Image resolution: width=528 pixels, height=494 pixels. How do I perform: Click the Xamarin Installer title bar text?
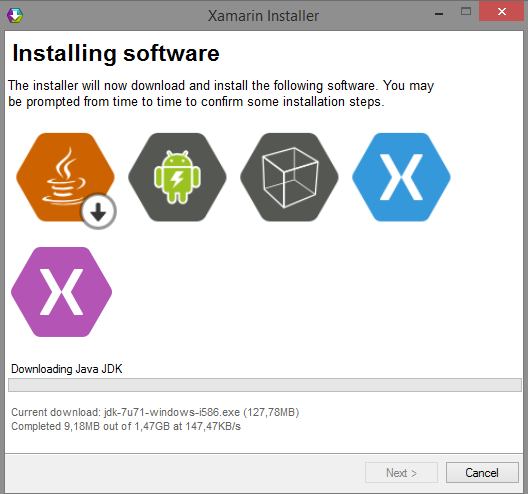pyautogui.click(x=263, y=15)
